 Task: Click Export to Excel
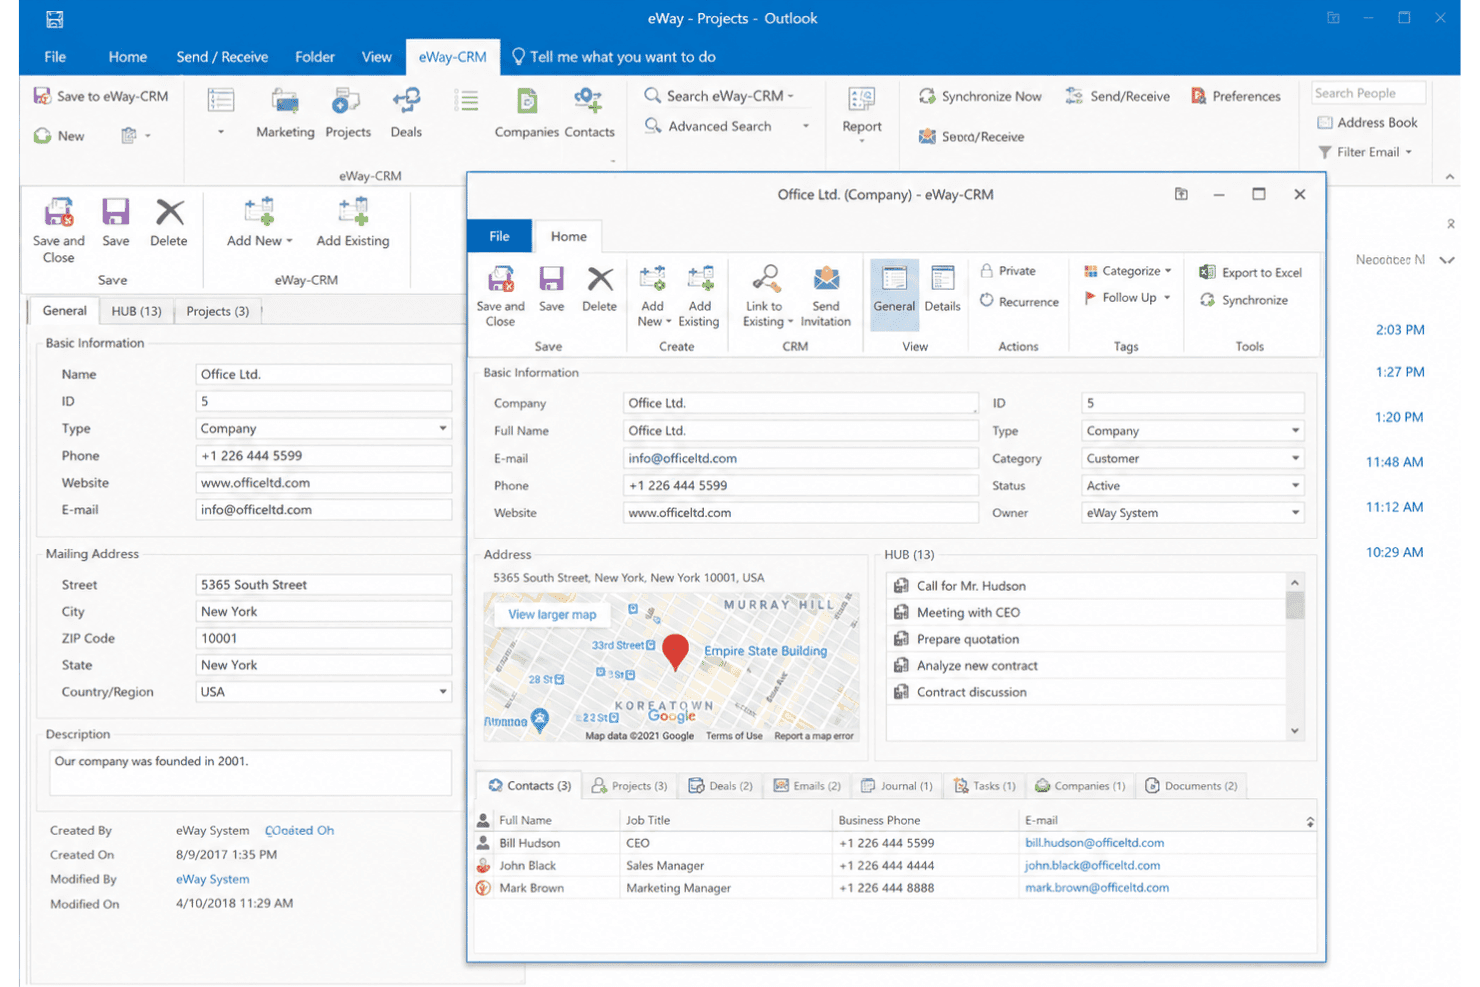coord(1251,272)
